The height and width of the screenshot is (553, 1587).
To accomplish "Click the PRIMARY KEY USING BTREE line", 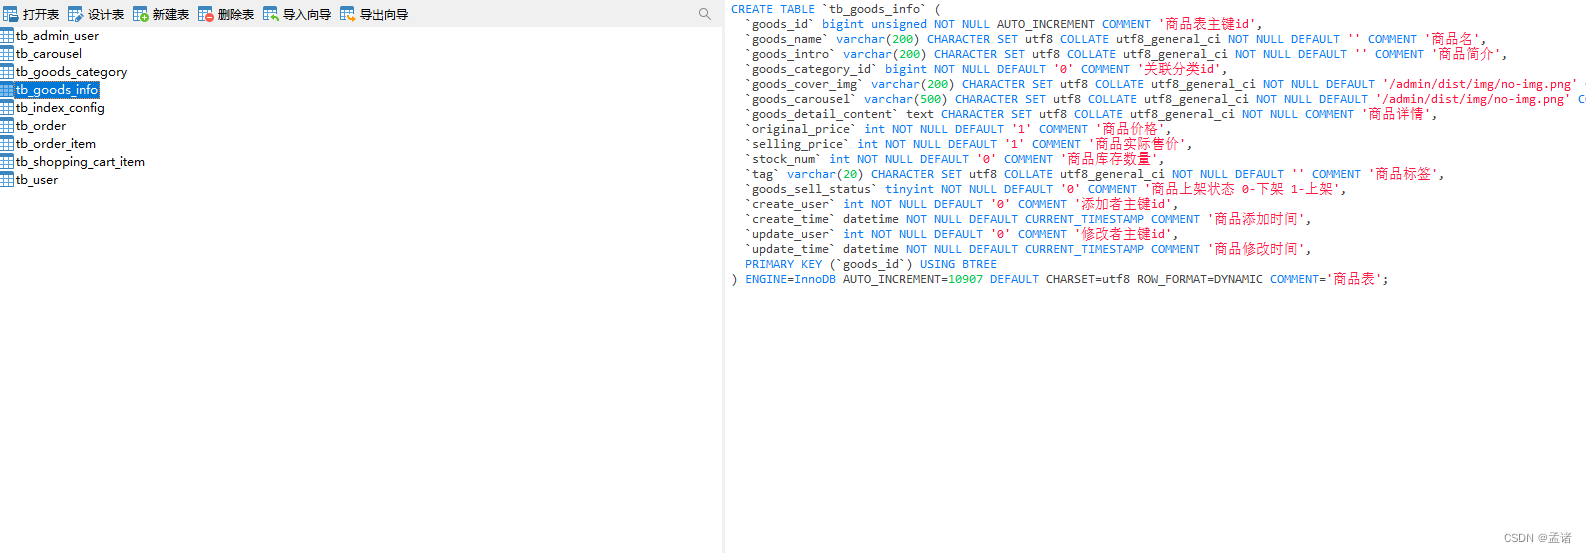I will 871,264.
